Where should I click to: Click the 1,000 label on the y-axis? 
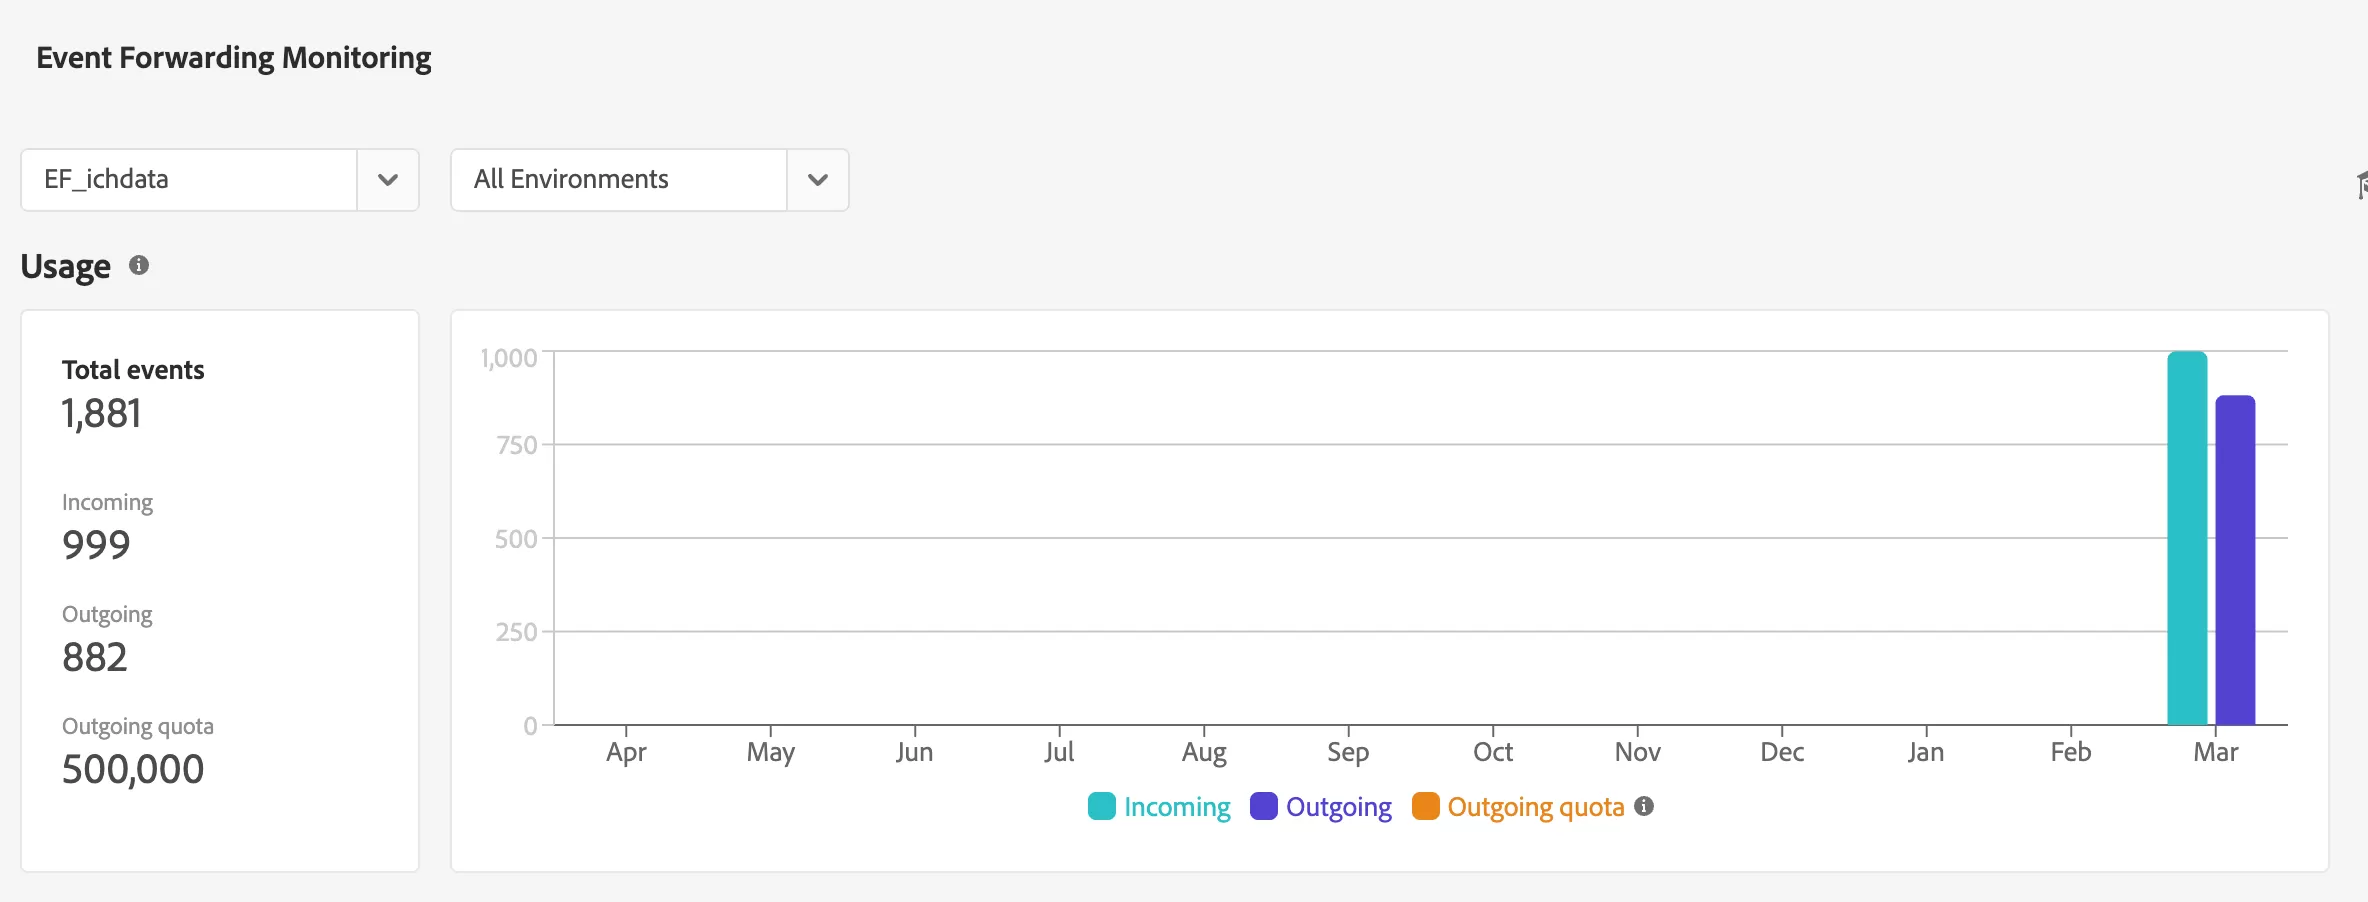(x=509, y=358)
